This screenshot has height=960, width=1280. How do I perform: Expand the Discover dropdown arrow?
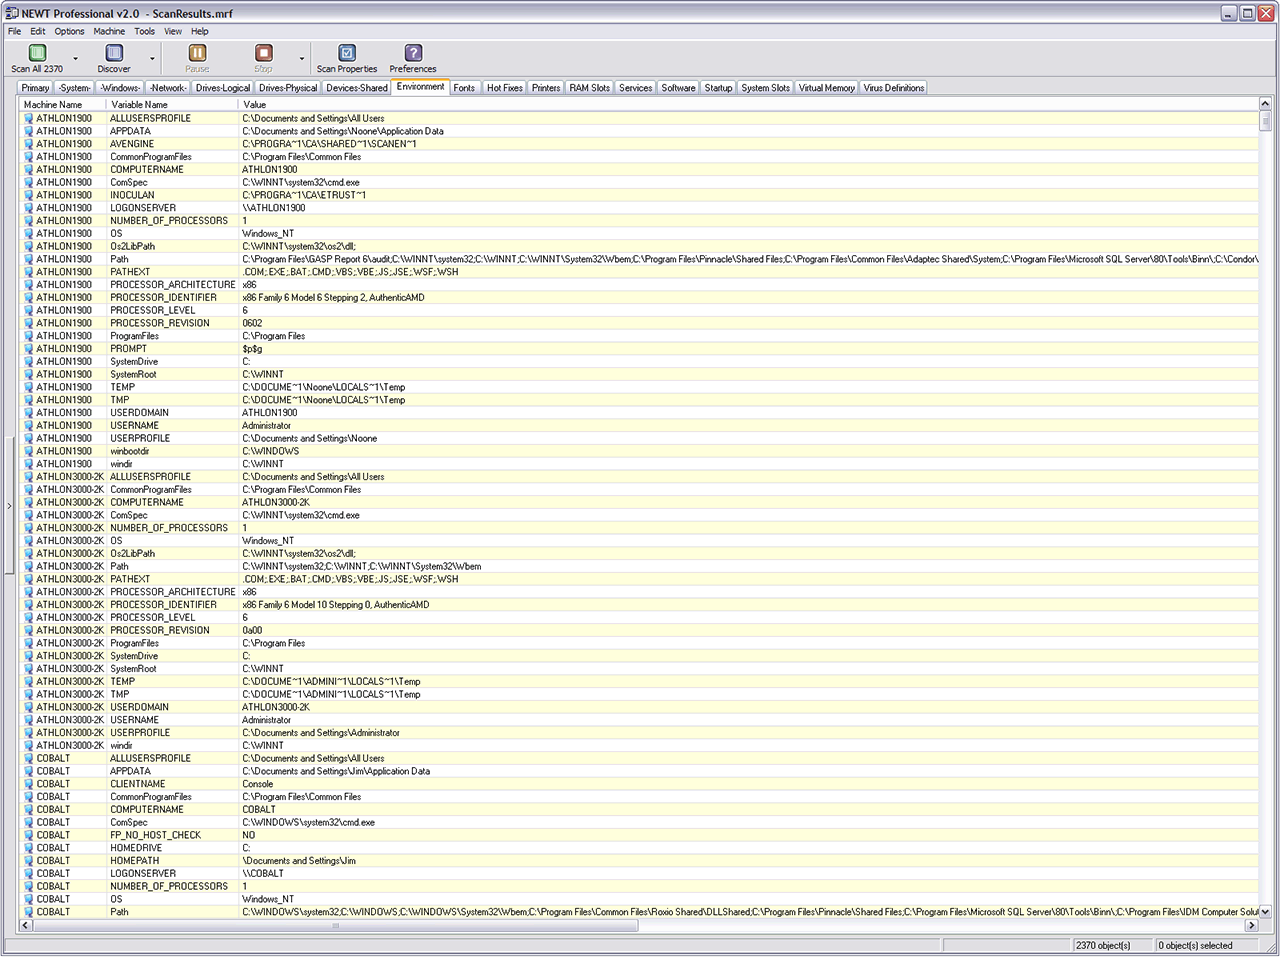pyautogui.click(x=152, y=59)
